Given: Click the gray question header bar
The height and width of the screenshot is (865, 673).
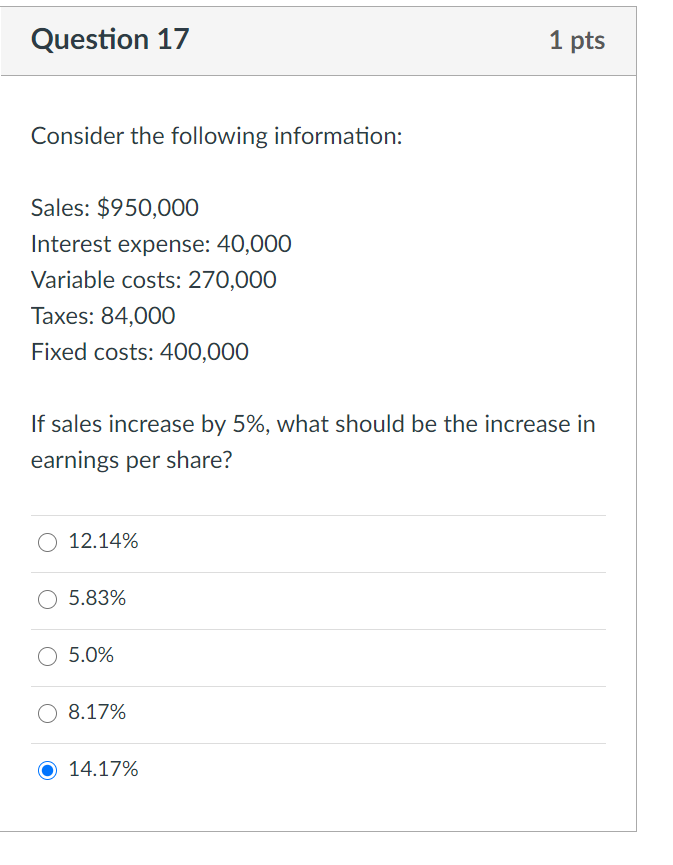Looking at the screenshot, I should point(330,40).
